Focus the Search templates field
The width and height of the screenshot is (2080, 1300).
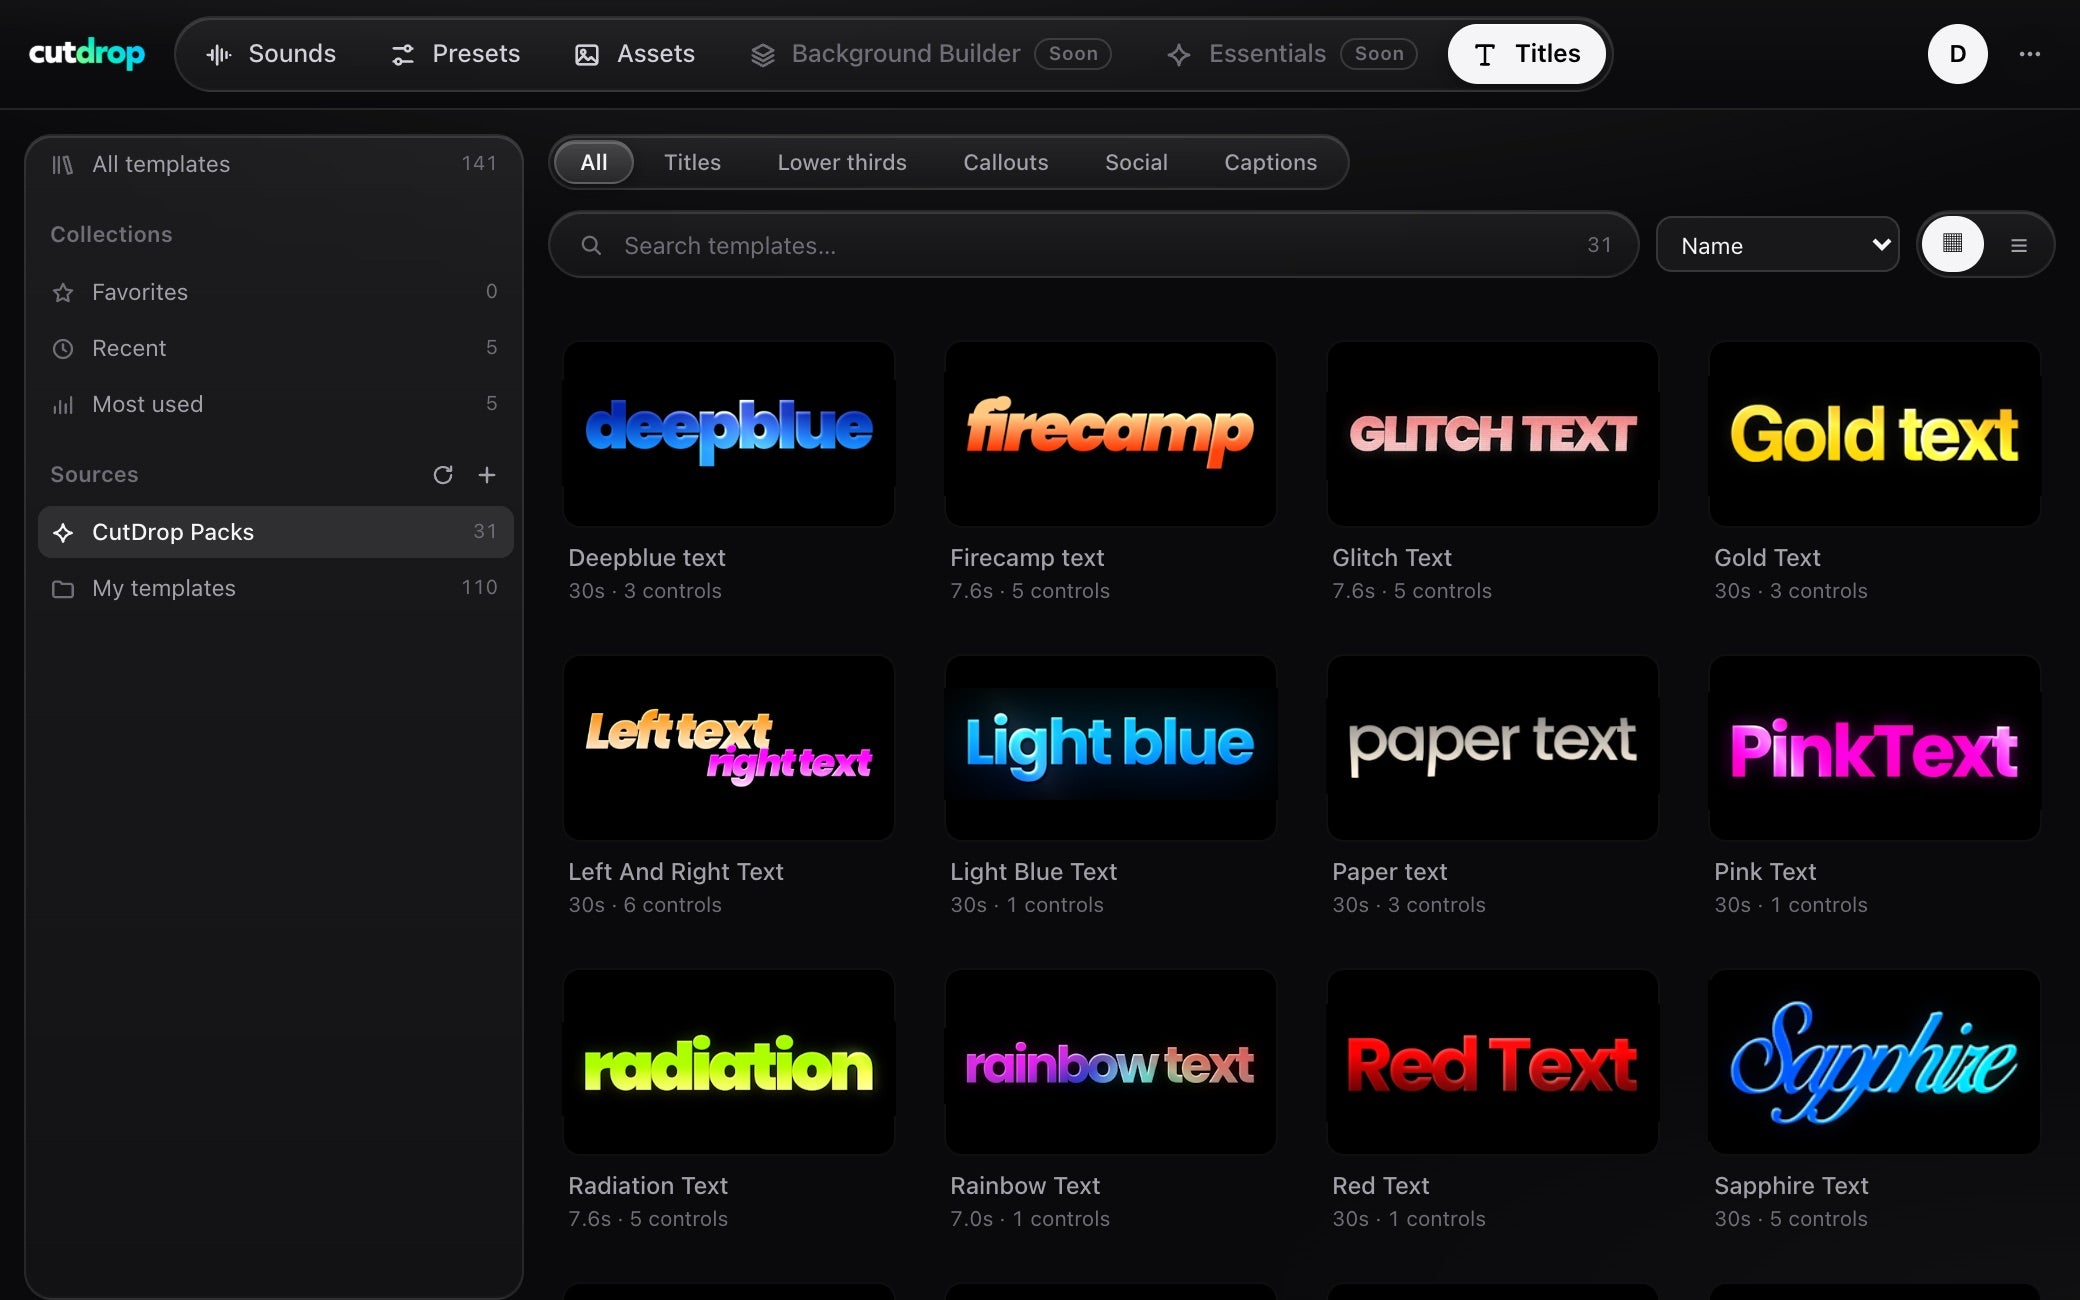(1093, 245)
